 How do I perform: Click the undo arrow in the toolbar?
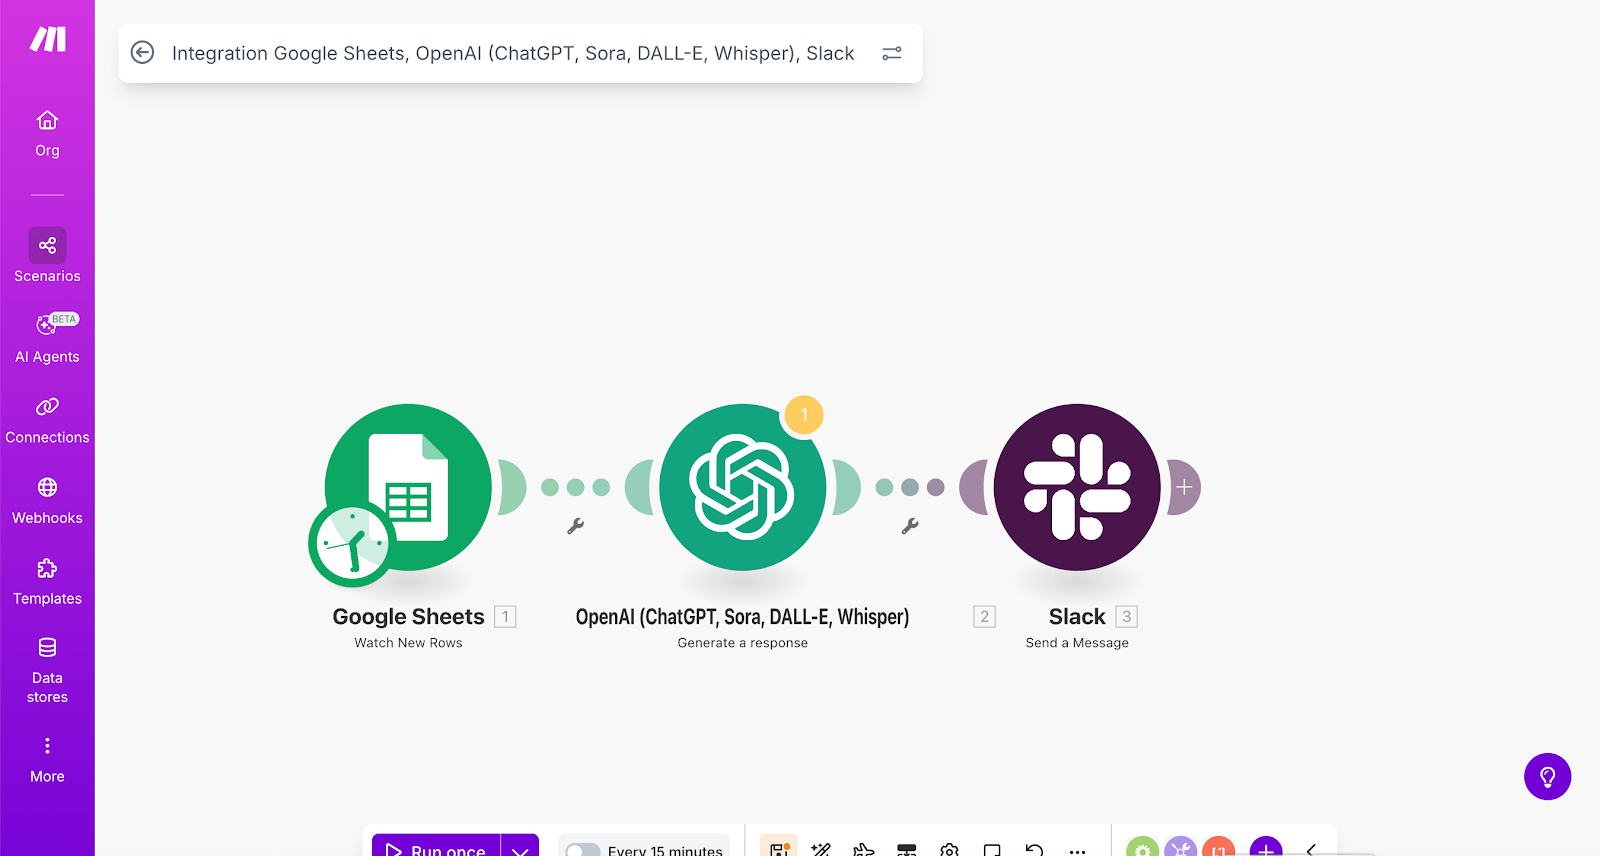pyautogui.click(x=1035, y=850)
